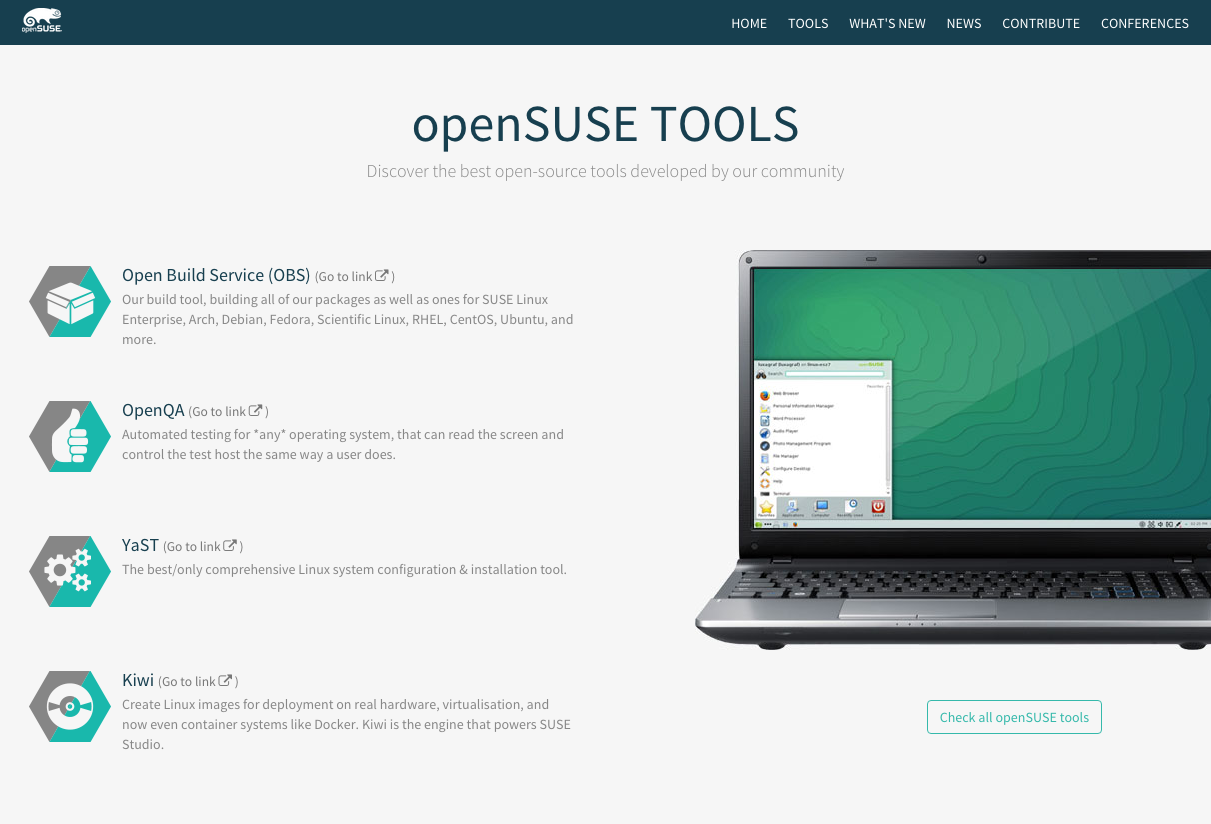The image size is (1211, 824).
Task: Click external-link icon beside Kiwi
Action: tap(226, 681)
